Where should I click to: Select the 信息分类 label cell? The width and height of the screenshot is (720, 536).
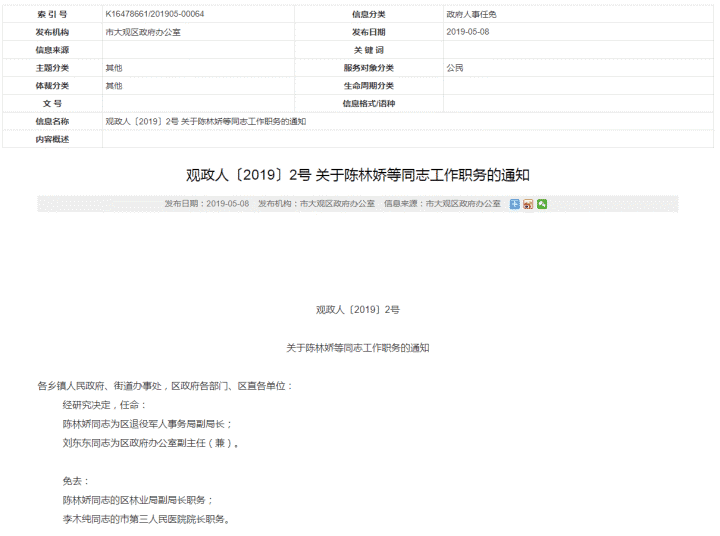tap(369, 14)
